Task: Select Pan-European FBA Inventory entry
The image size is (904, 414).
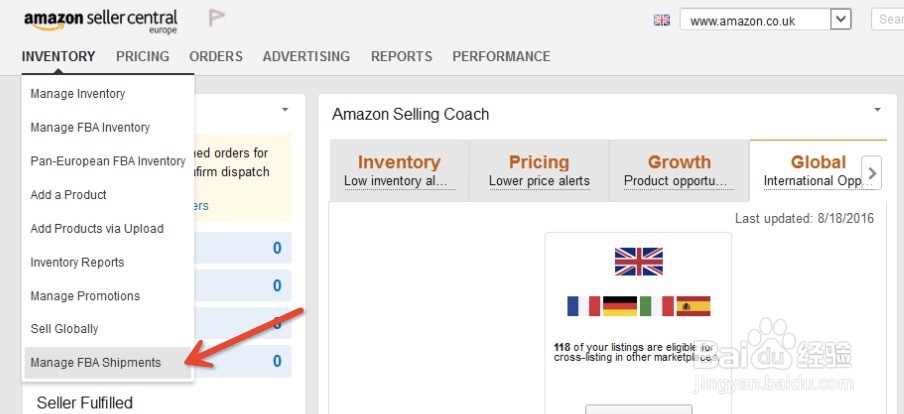Action: 108,161
